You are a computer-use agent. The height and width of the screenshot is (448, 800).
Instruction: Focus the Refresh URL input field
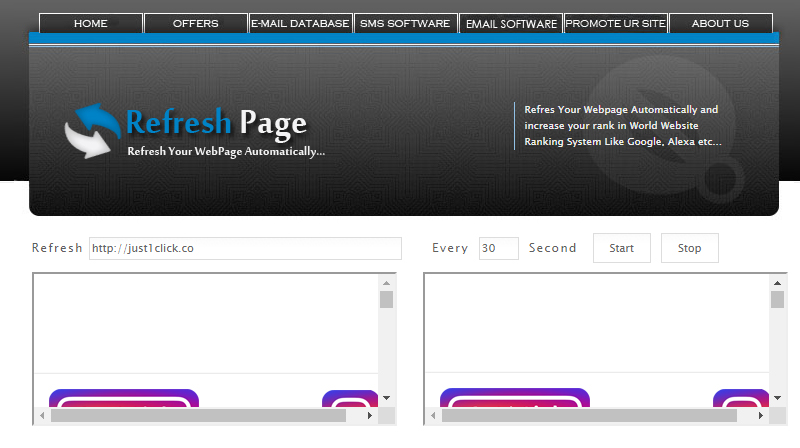click(x=245, y=248)
